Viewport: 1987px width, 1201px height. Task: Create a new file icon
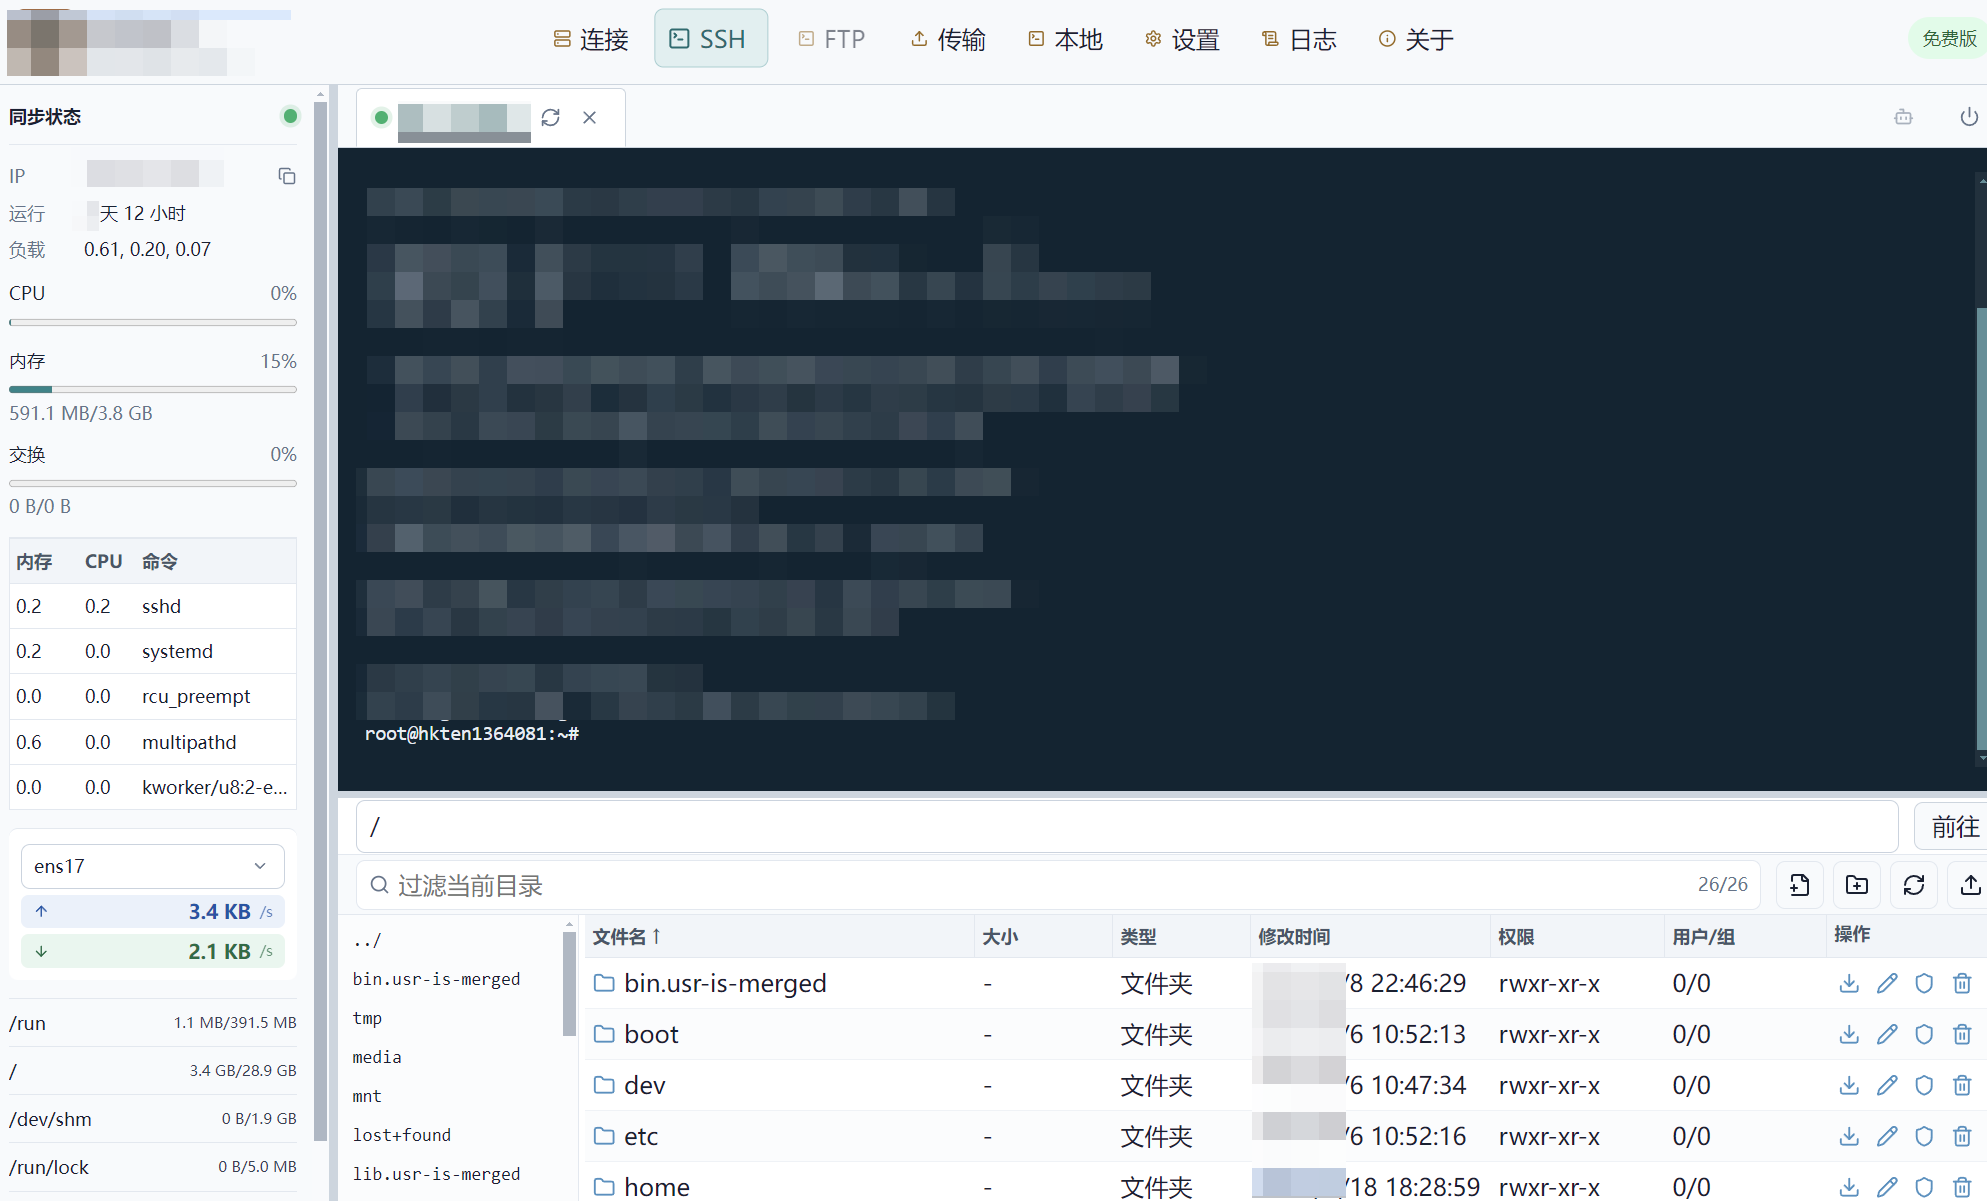click(1800, 885)
